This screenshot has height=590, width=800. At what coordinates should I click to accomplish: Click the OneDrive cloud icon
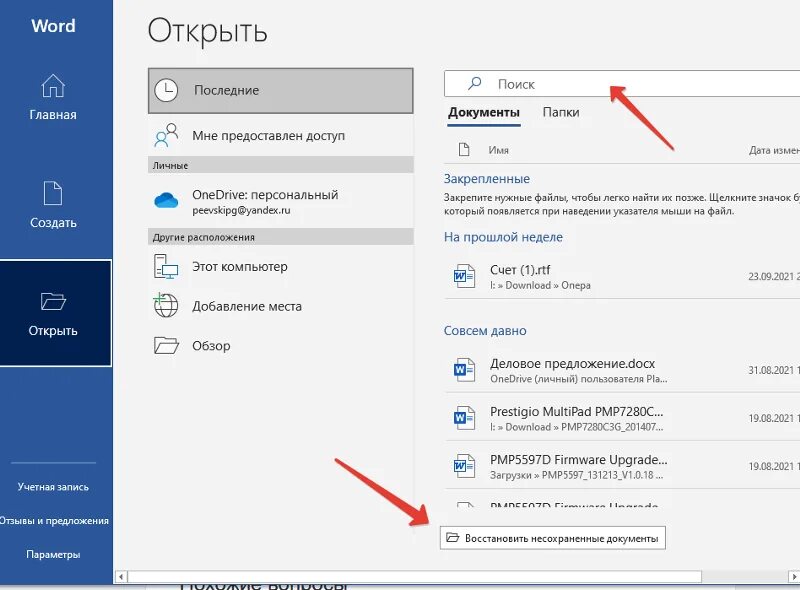pyautogui.click(x=166, y=200)
